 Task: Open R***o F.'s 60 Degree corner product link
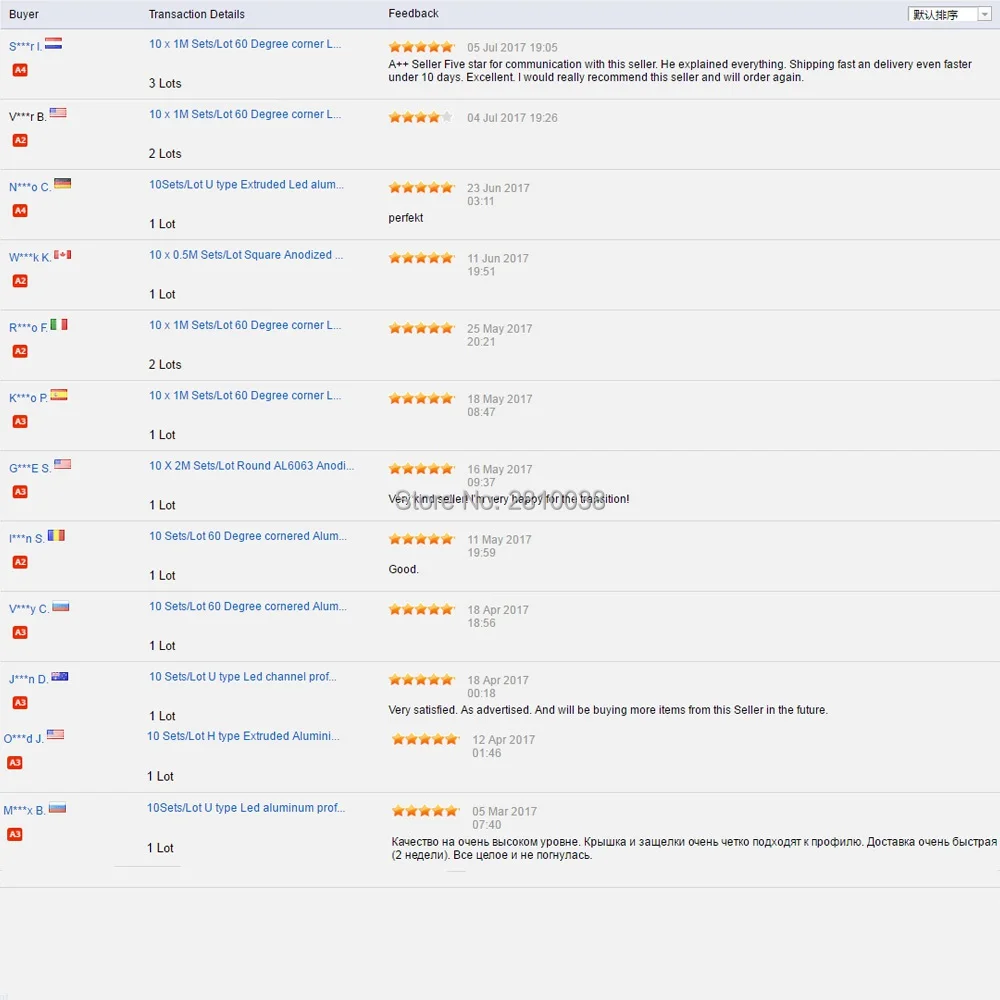[x=245, y=325]
